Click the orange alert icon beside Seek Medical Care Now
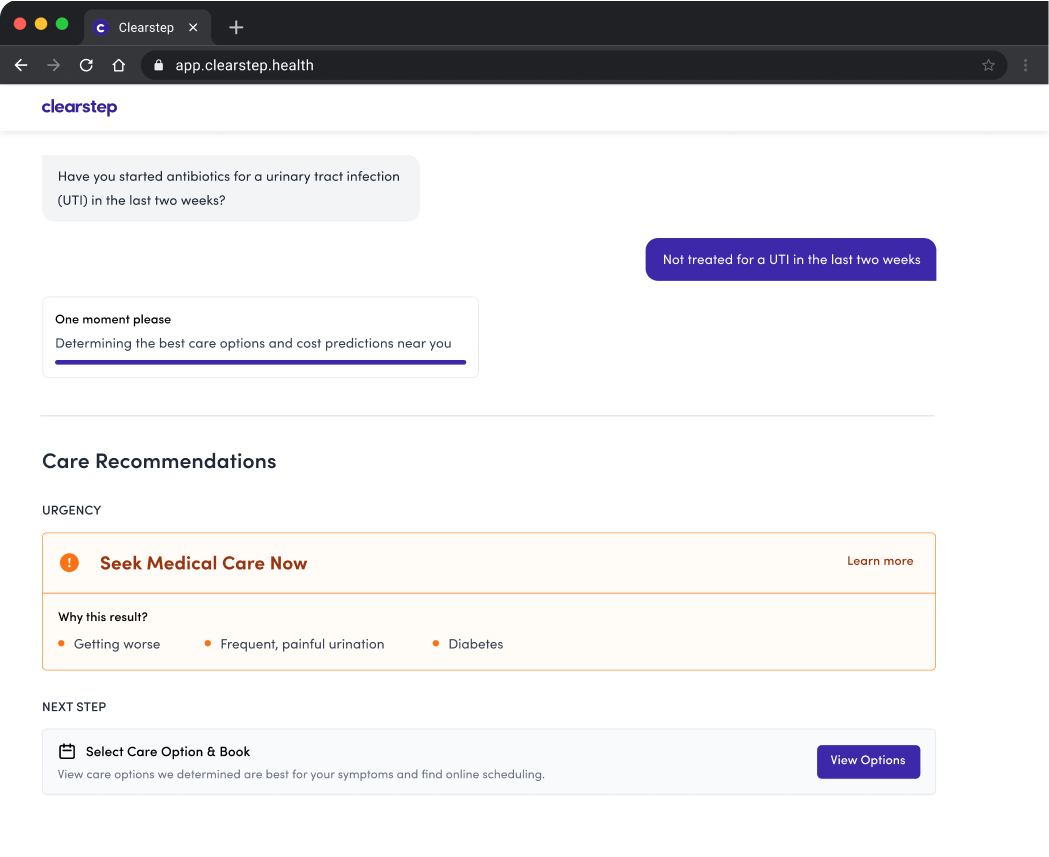1049x857 pixels. (x=69, y=562)
